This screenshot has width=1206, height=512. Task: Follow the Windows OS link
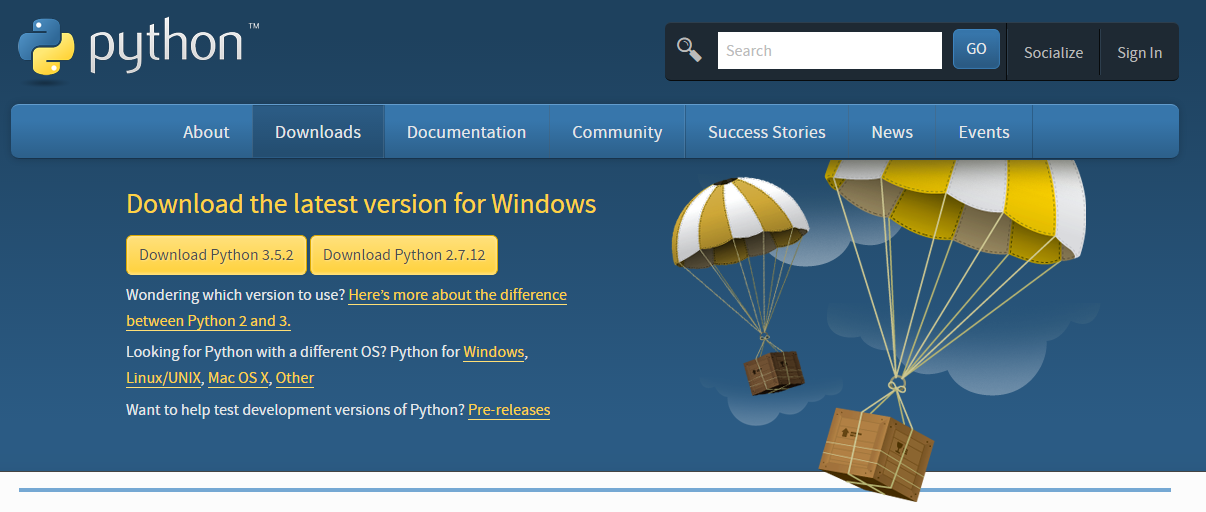coord(494,352)
